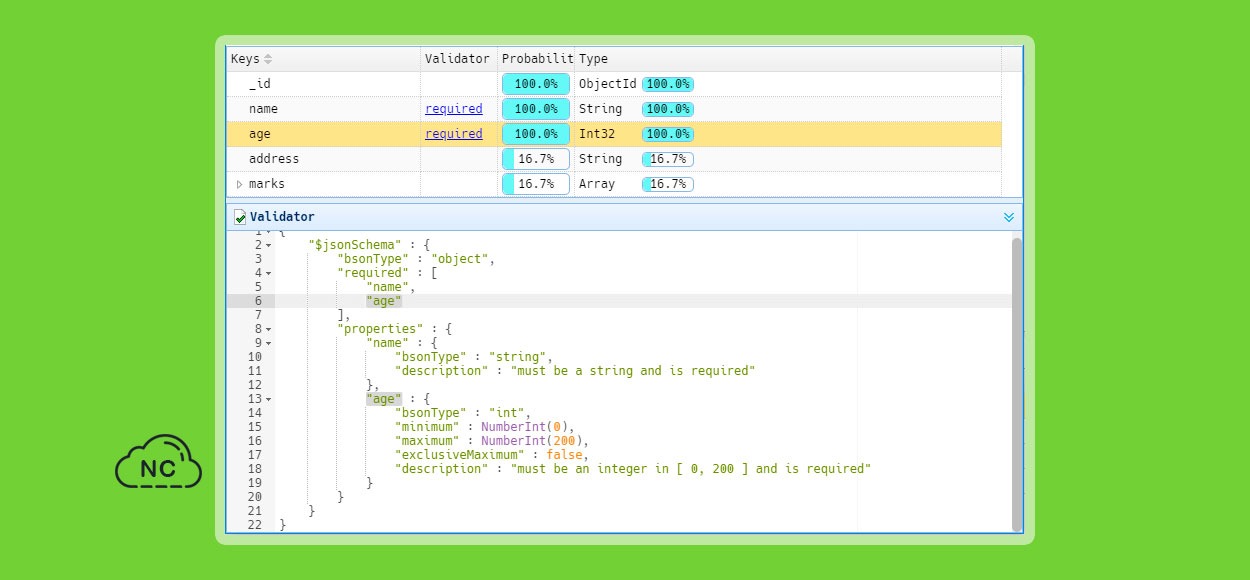The width and height of the screenshot is (1250, 580).
Task: Click the Validator panel checkmark icon
Action: point(240,217)
